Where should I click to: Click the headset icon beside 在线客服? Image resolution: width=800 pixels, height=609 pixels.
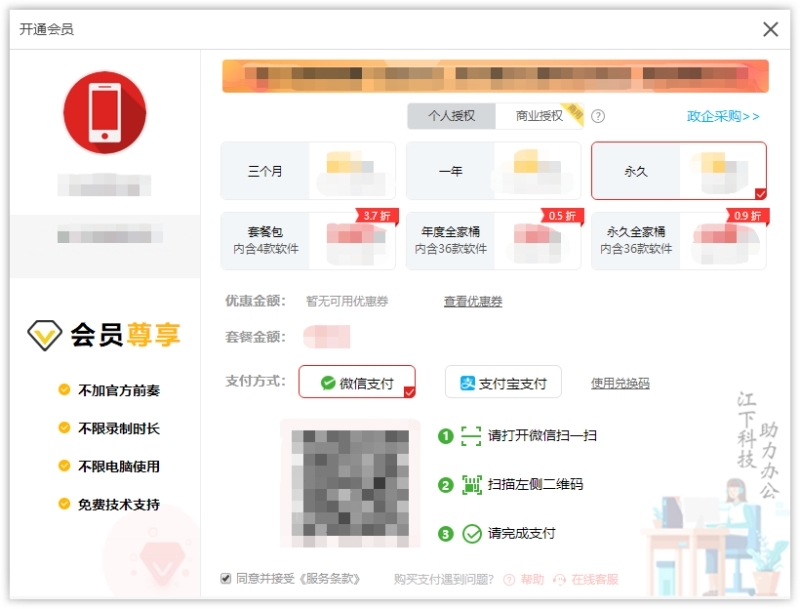point(559,579)
